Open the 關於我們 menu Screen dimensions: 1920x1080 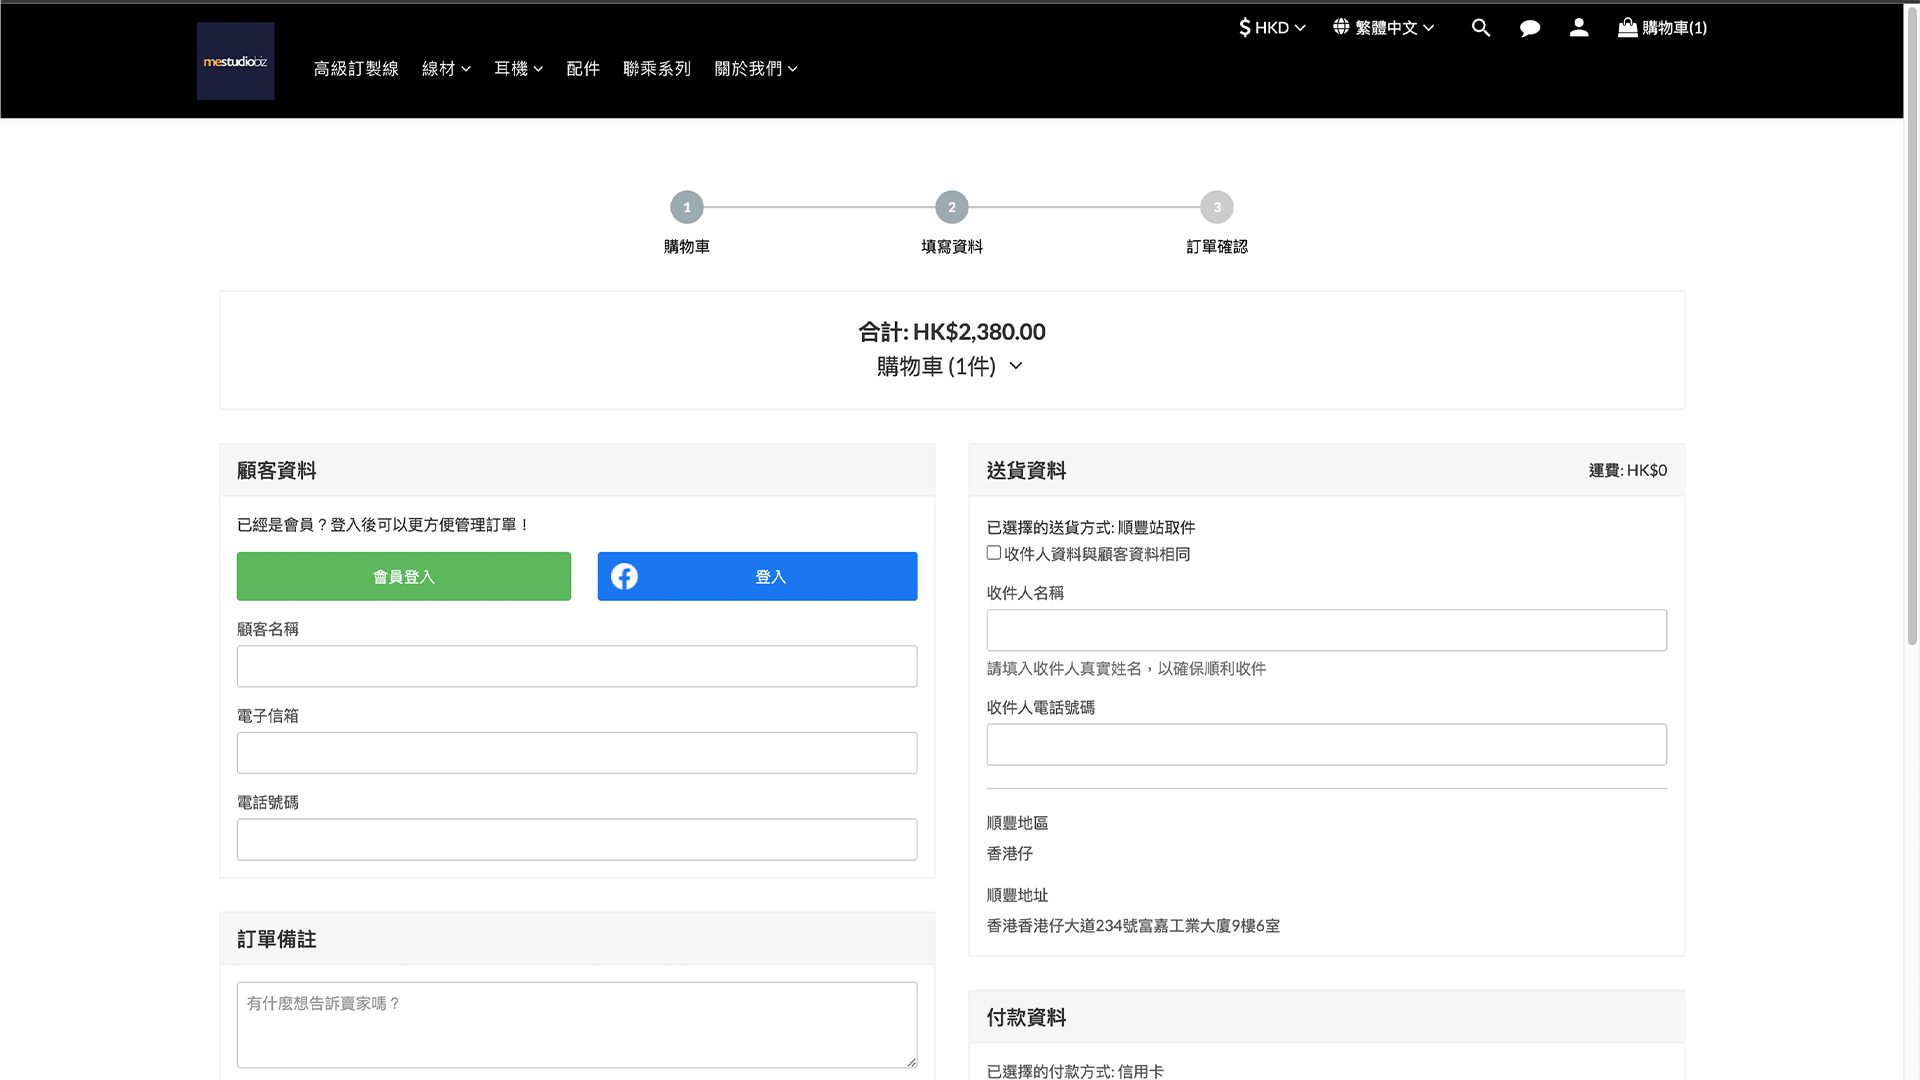[x=756, y=69]
